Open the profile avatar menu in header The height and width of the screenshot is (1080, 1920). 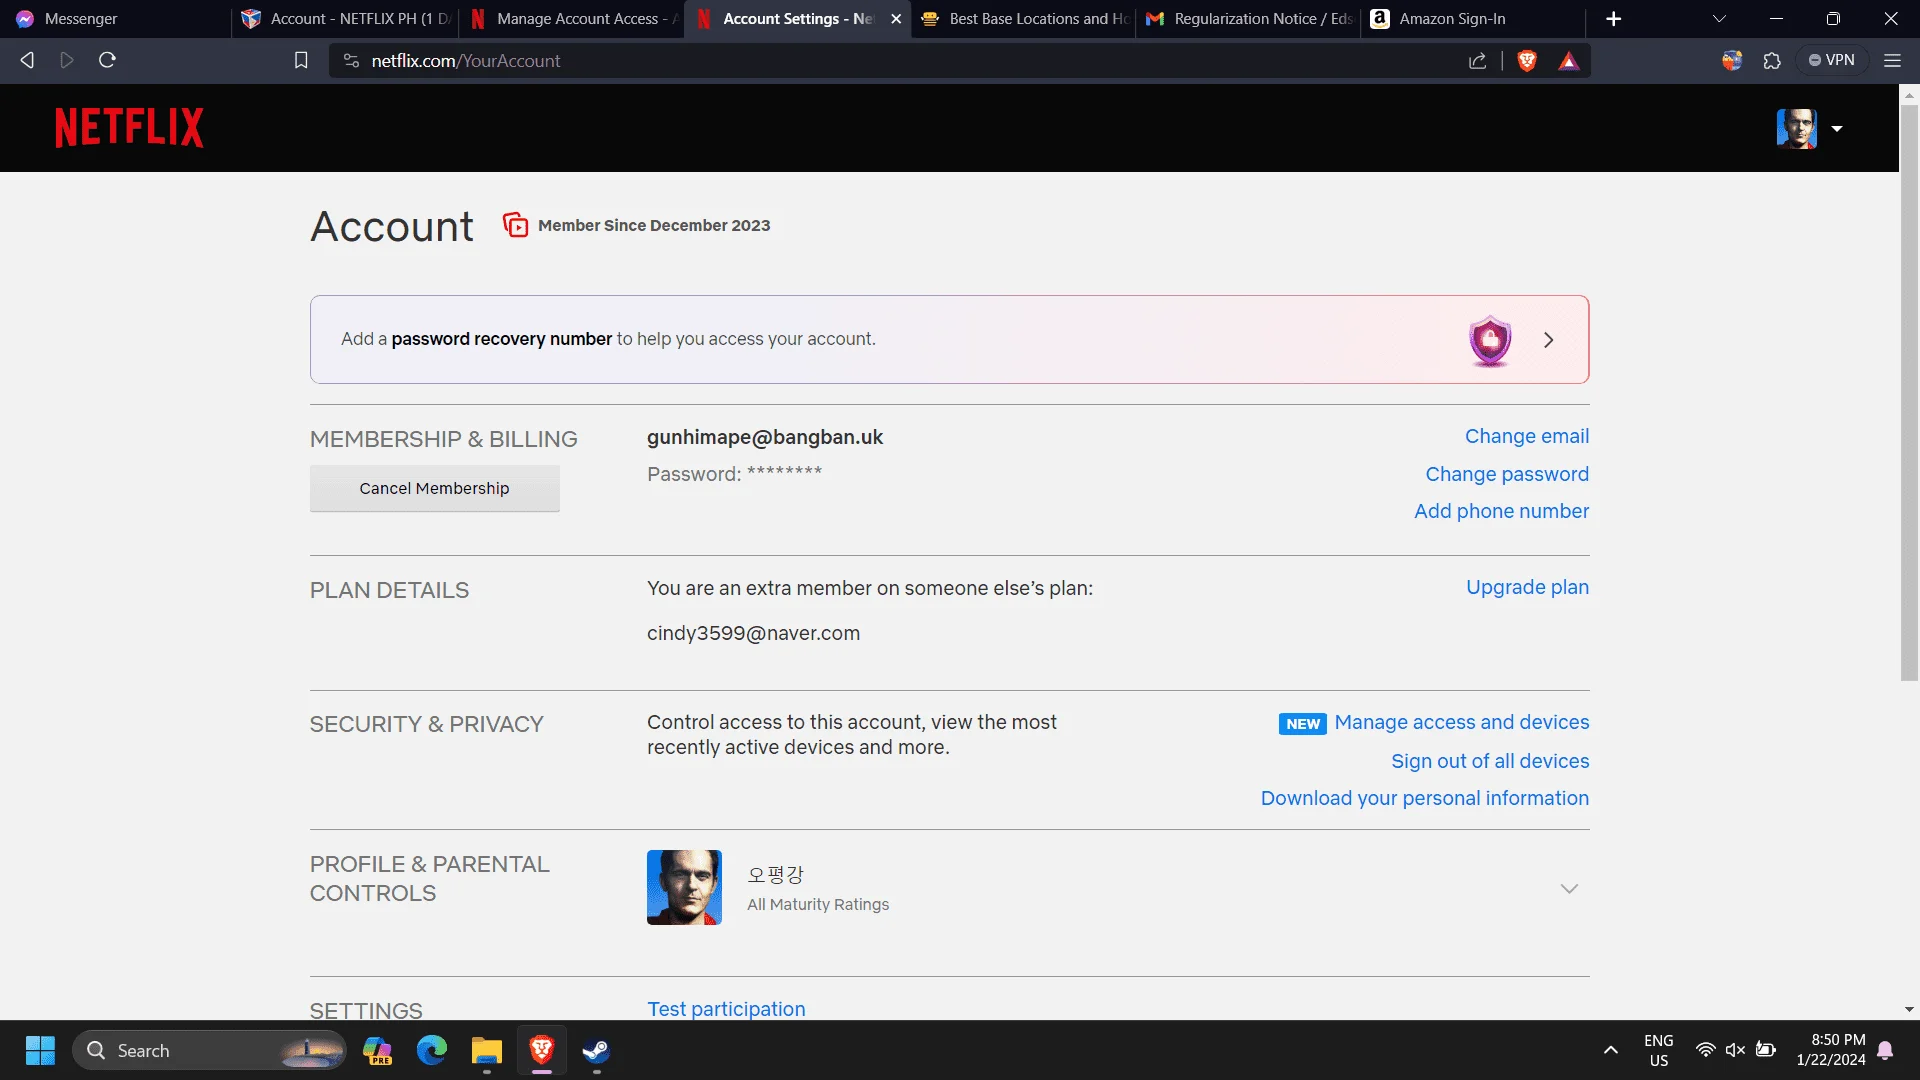[1796, 128]
